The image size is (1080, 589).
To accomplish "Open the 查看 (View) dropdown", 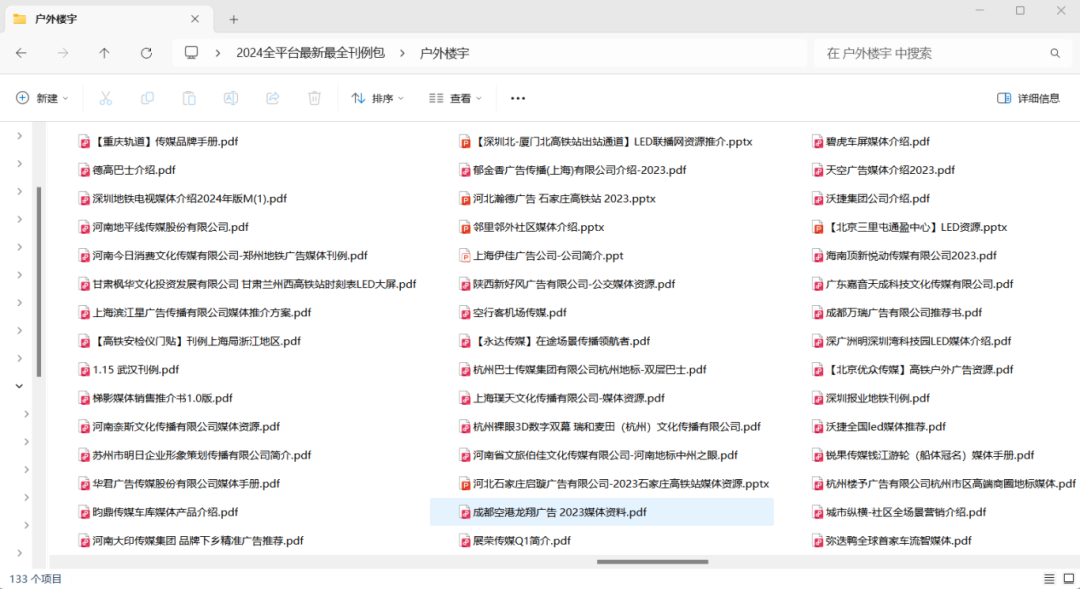I will click(455, 99).
